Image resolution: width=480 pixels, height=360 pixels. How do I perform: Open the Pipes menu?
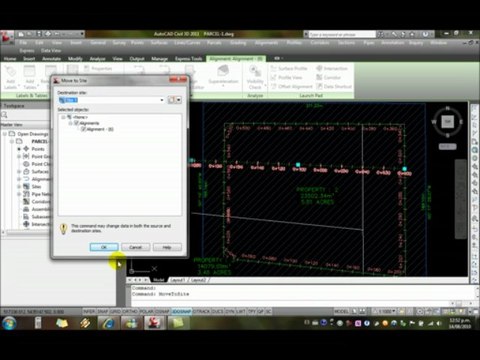click(368, 43)
